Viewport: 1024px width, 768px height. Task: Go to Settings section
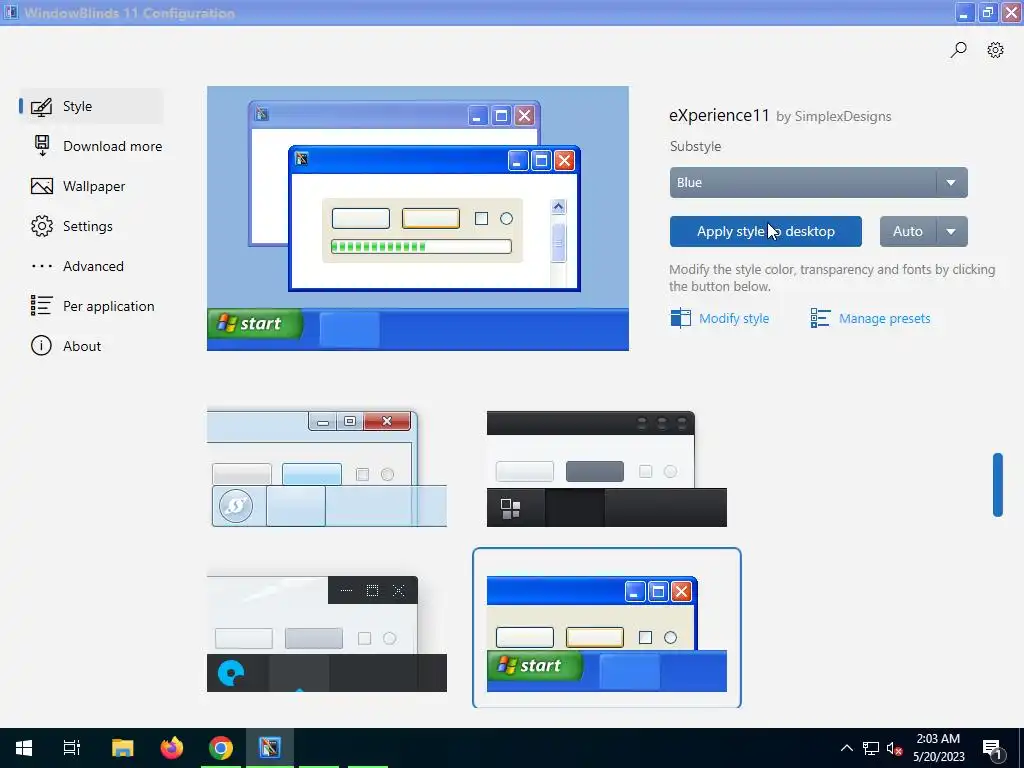tap(91, 226)
